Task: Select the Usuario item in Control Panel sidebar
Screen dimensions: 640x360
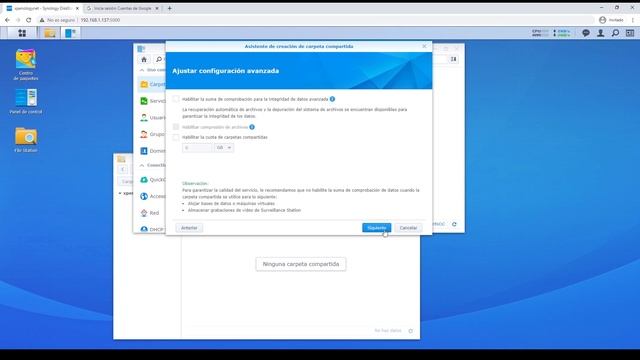Action: tap(153, 118)
